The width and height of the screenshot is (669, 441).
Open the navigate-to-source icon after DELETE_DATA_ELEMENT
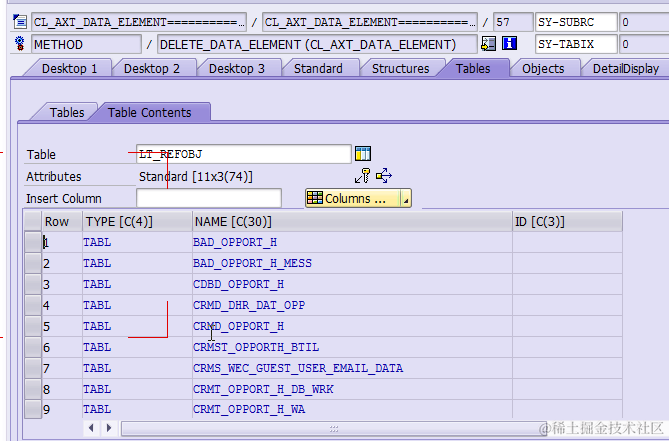(489, 44)
